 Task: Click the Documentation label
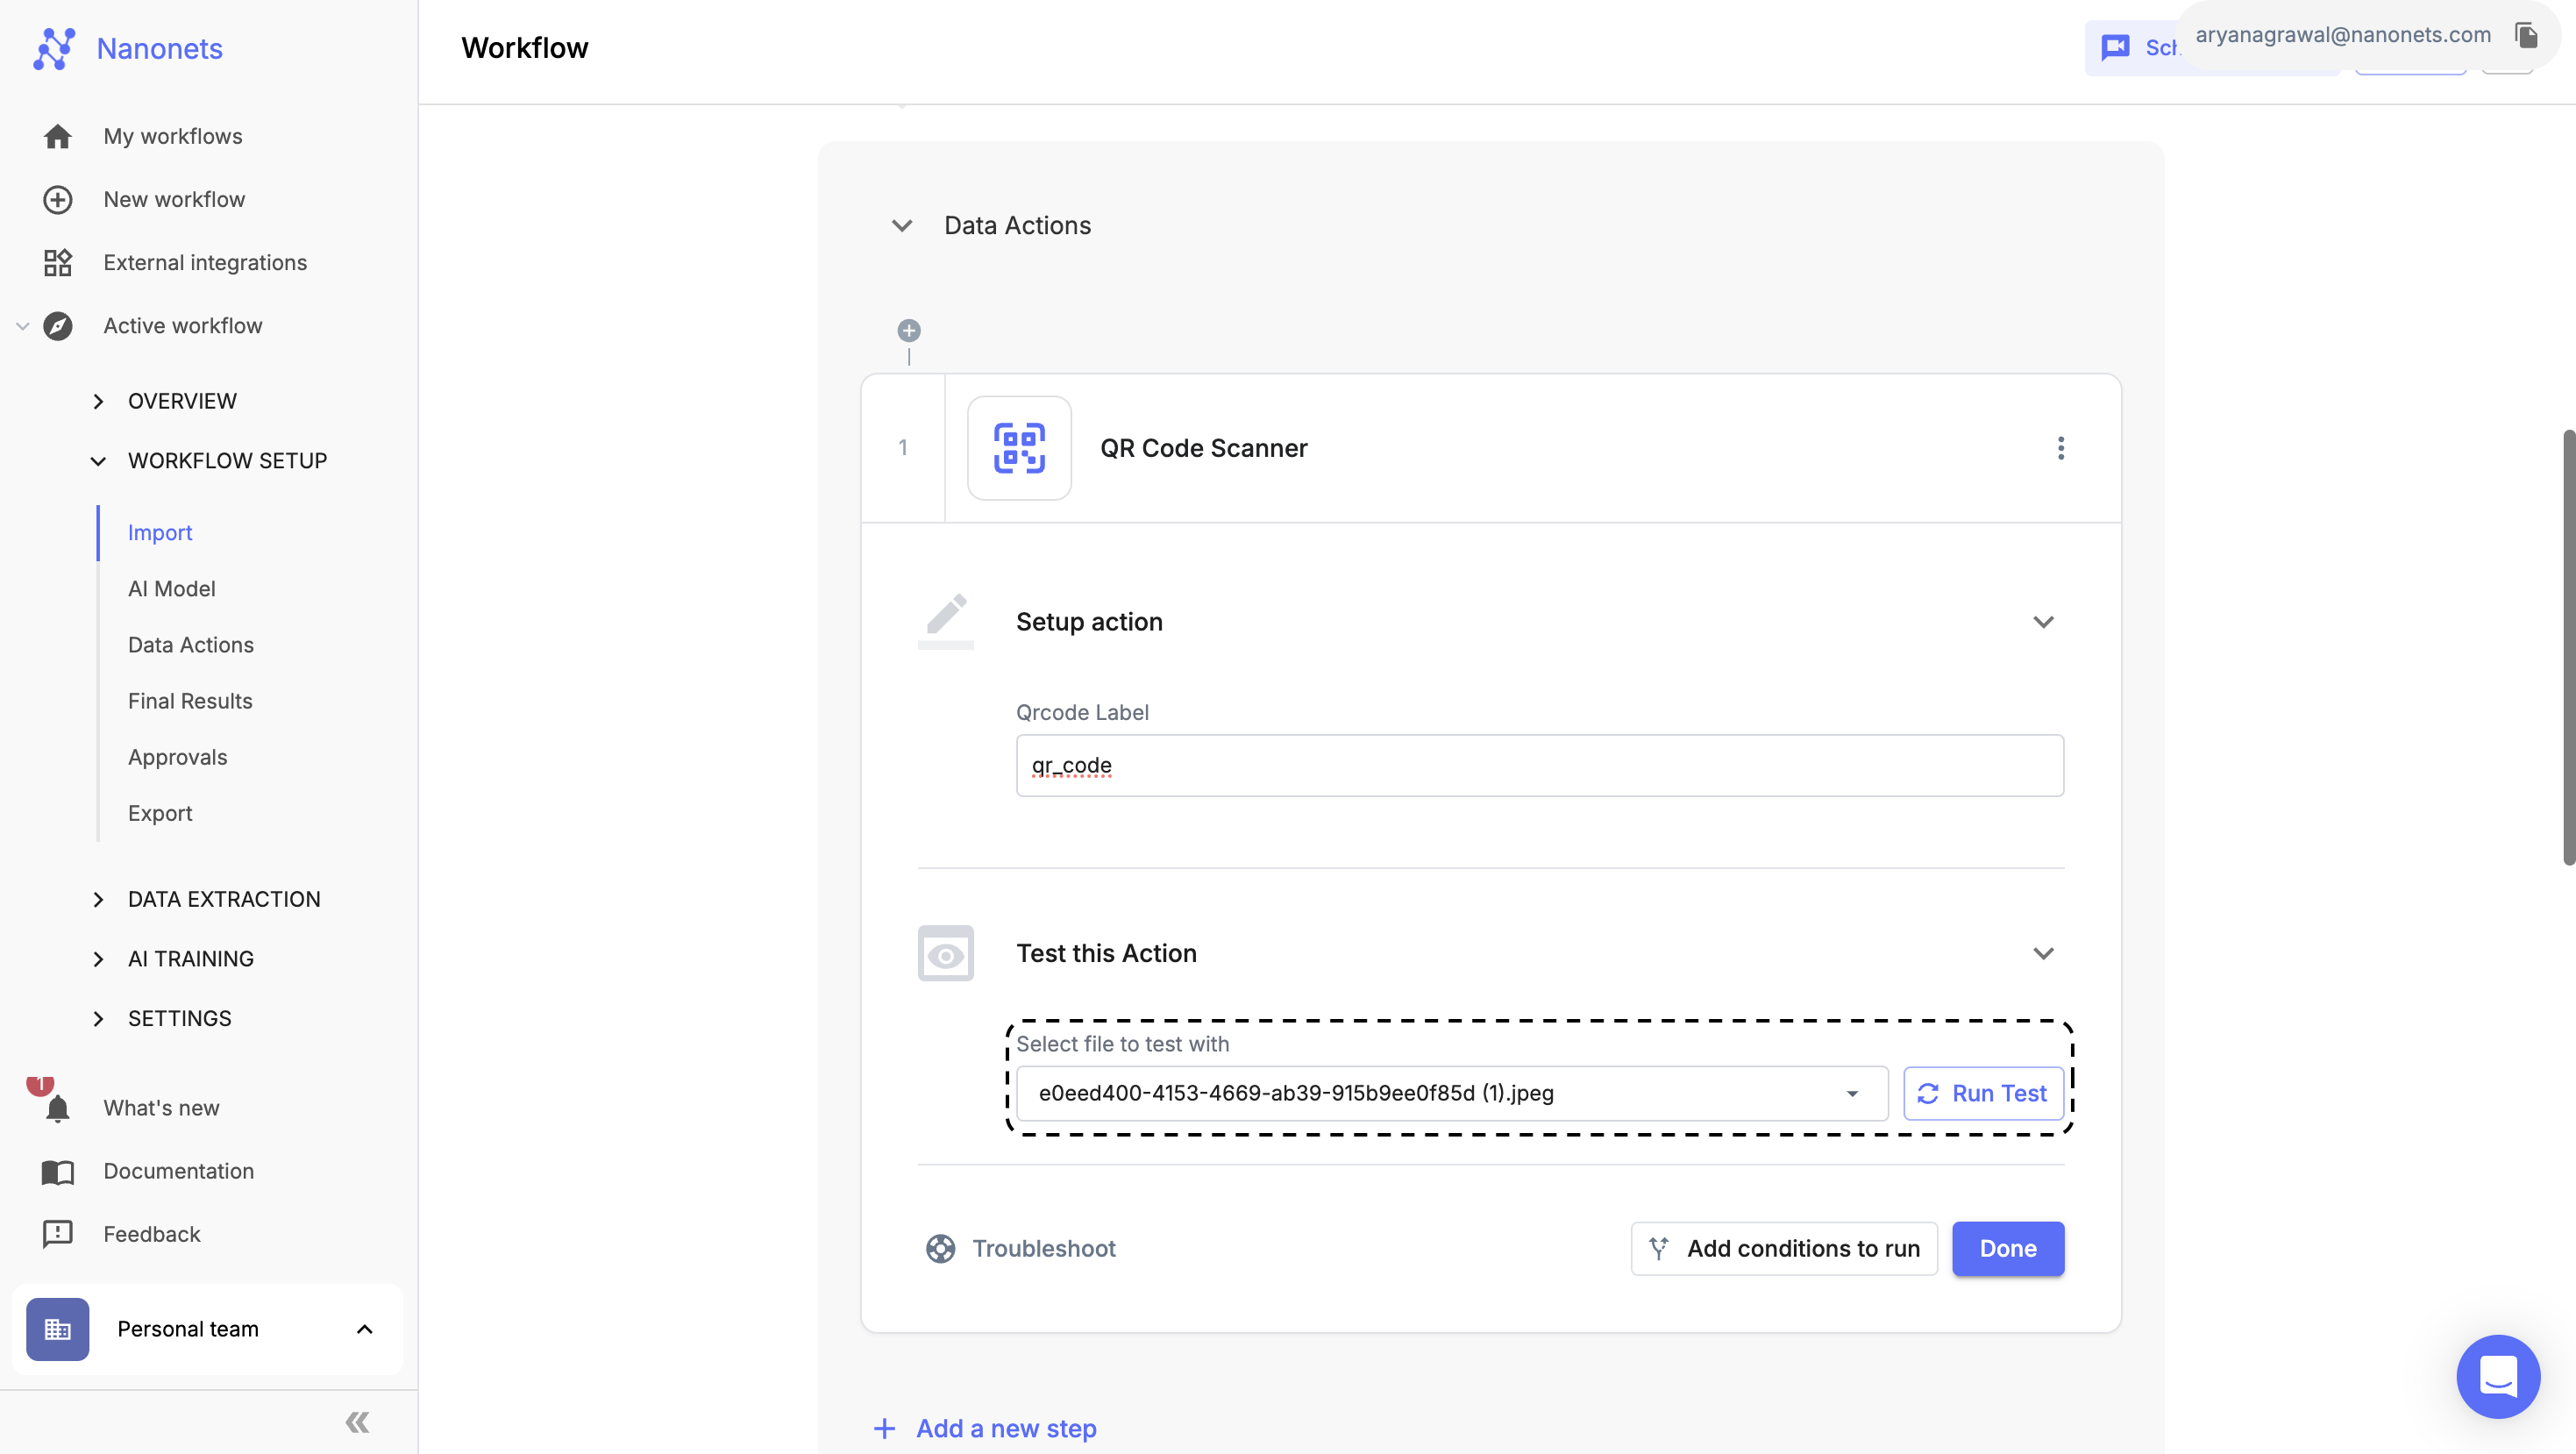[178, 1171]
